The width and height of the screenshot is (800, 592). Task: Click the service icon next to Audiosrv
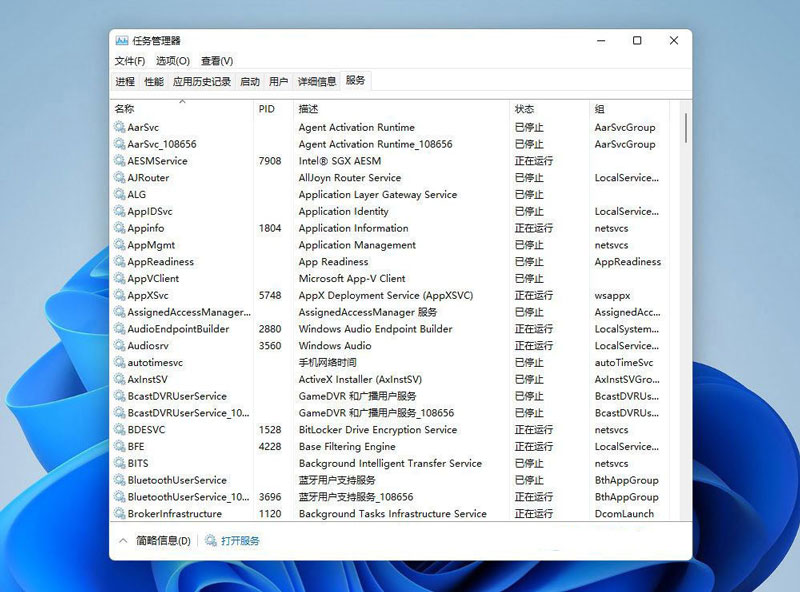point(120,346)
